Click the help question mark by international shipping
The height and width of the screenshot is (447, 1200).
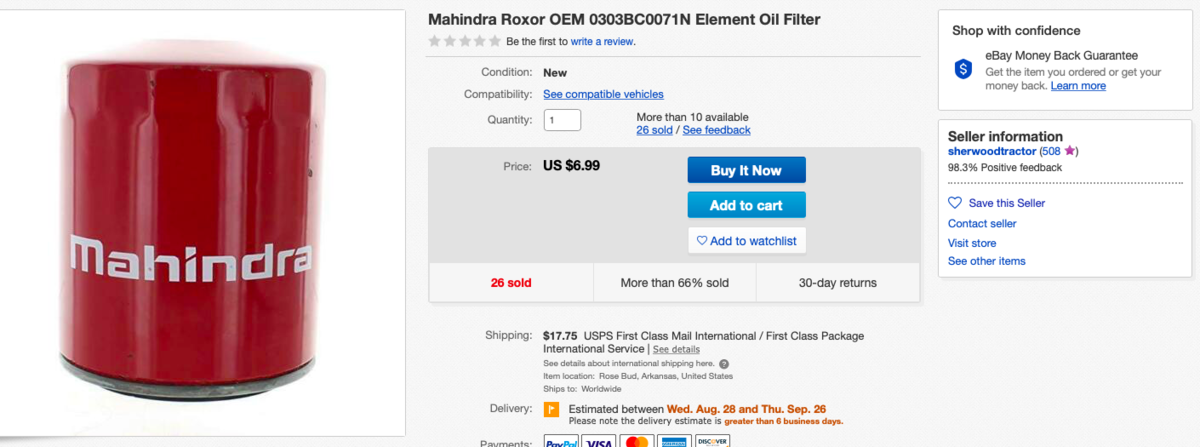(x=724, y=364)
